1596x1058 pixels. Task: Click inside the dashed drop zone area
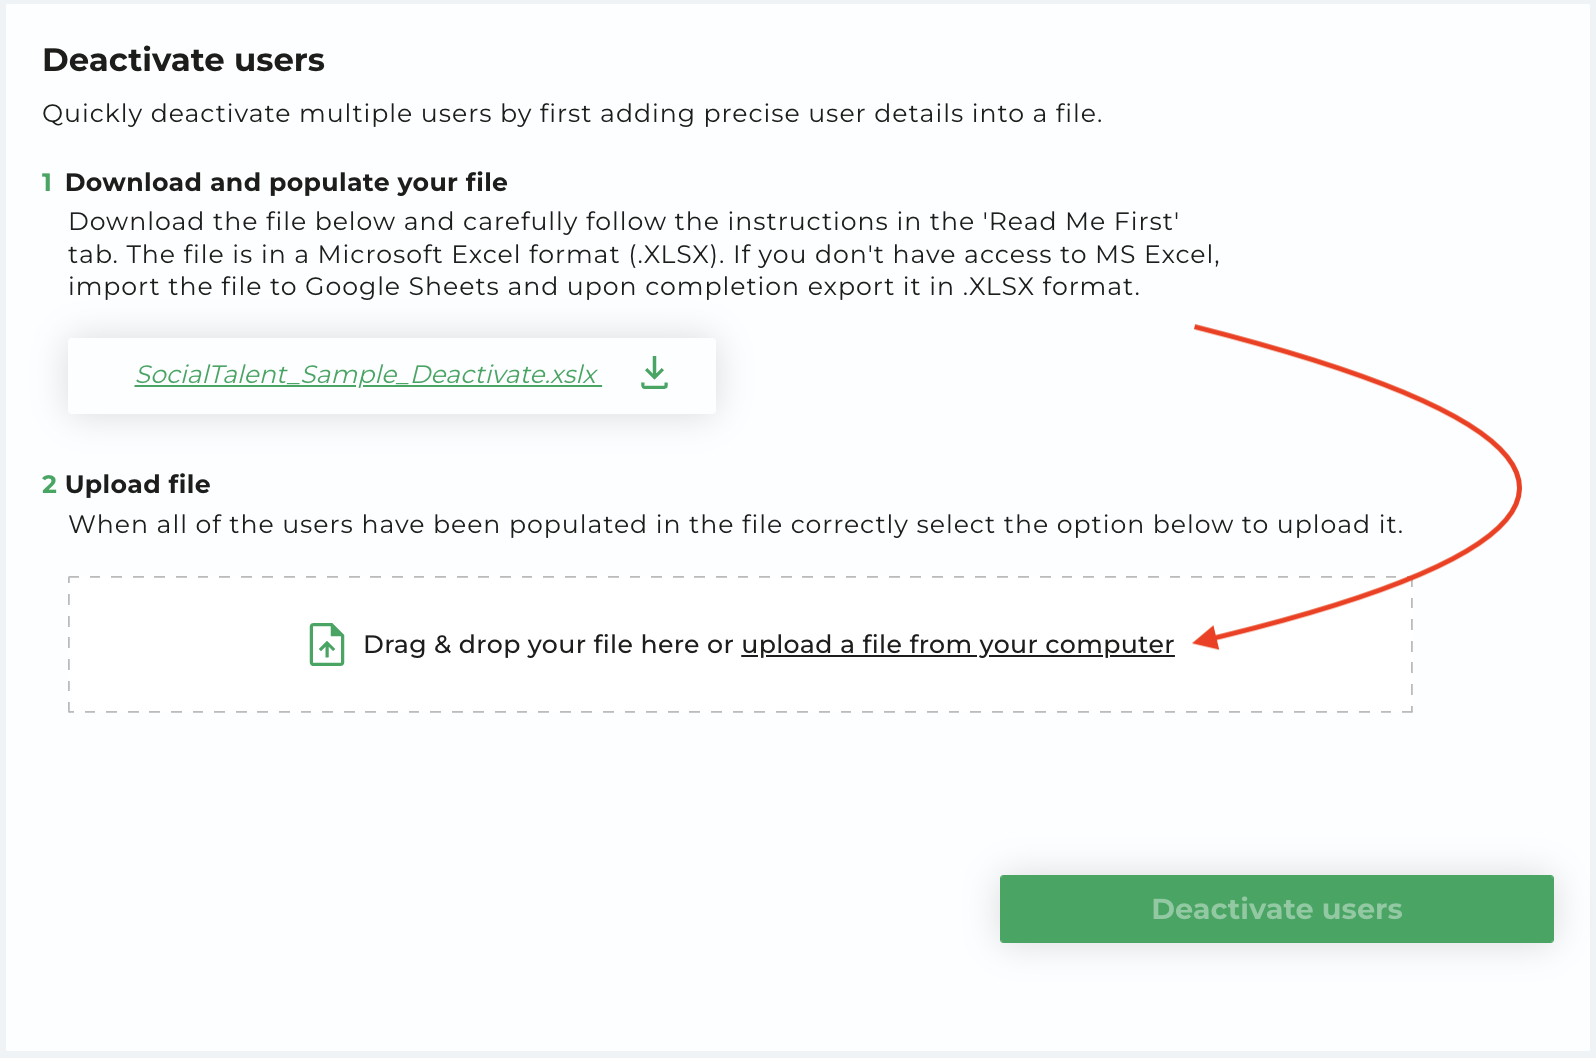[x=740, y=644]
